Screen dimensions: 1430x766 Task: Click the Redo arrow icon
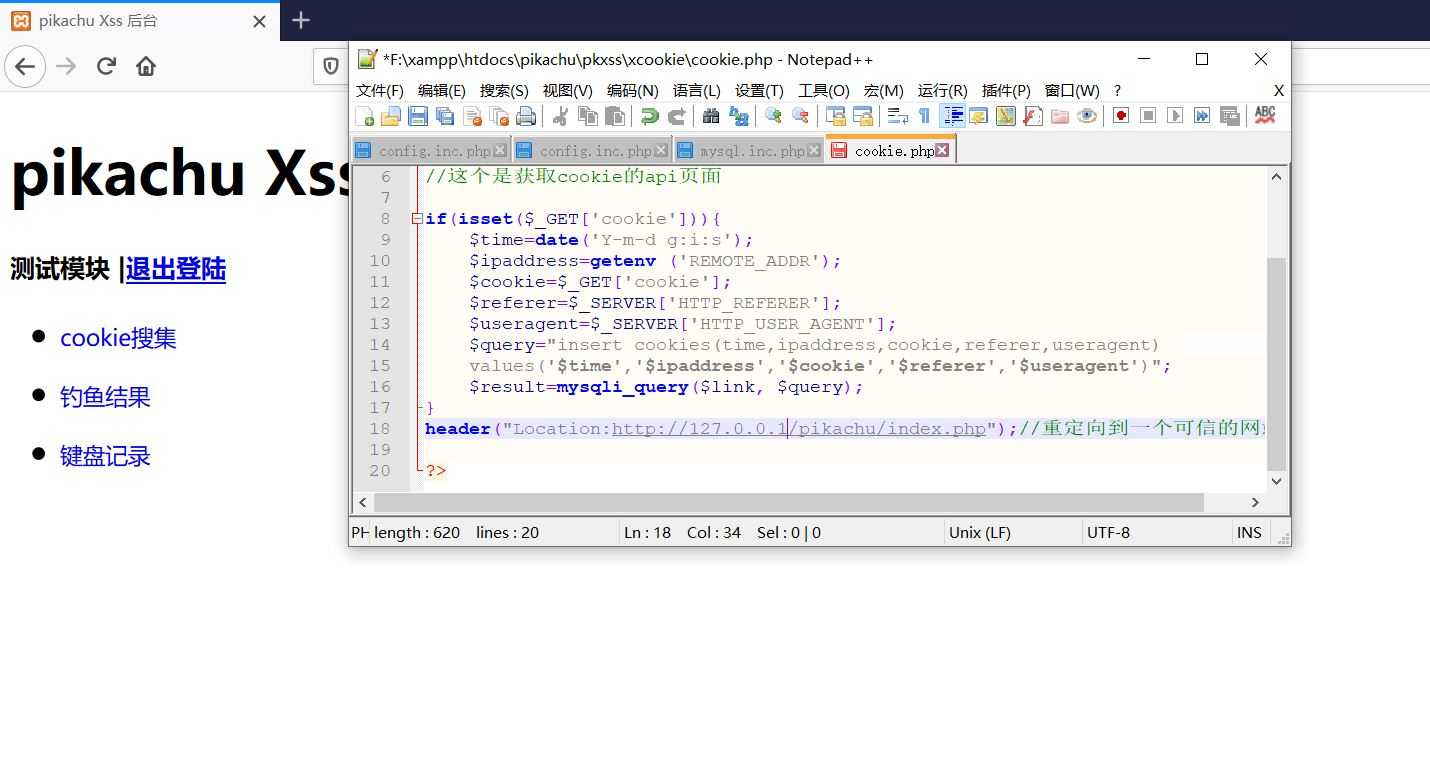(x=676, y=116)
